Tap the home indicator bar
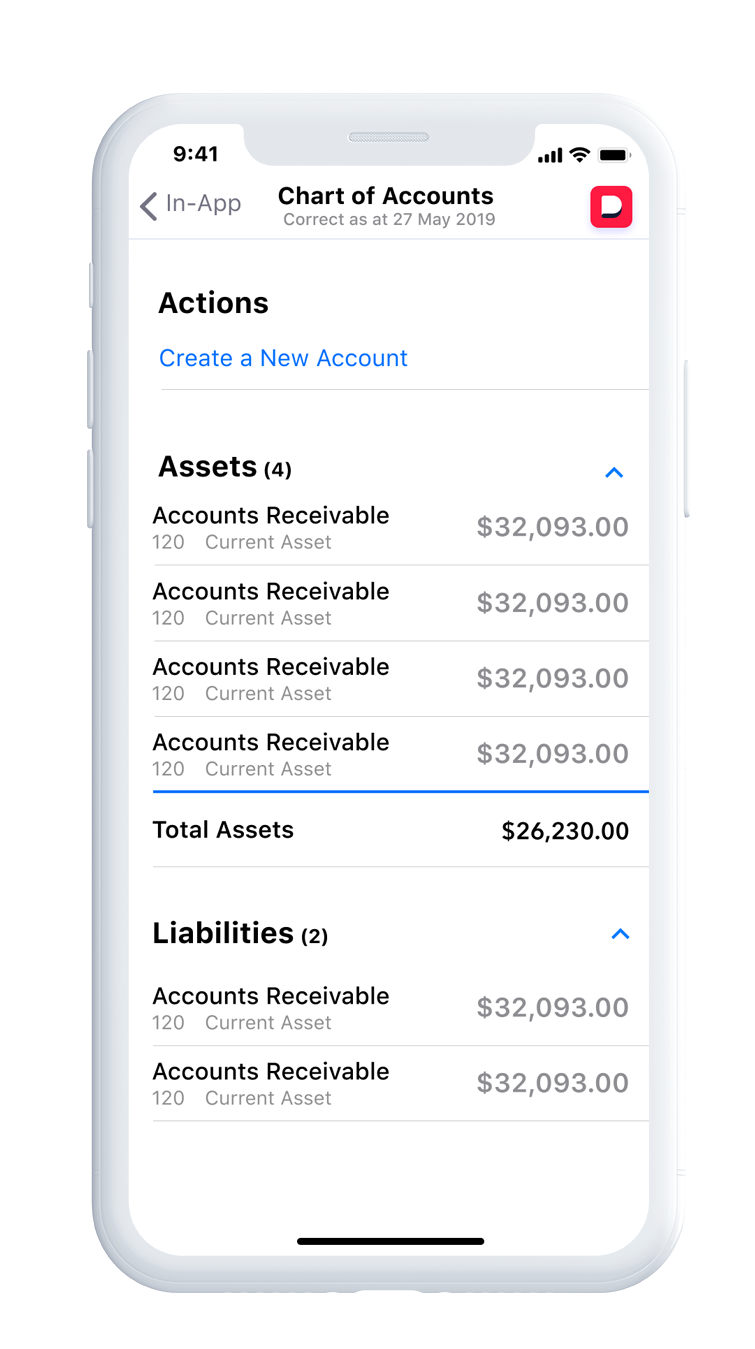The width and height of the screenshot is (755, 1349). tap(390, 1241)
